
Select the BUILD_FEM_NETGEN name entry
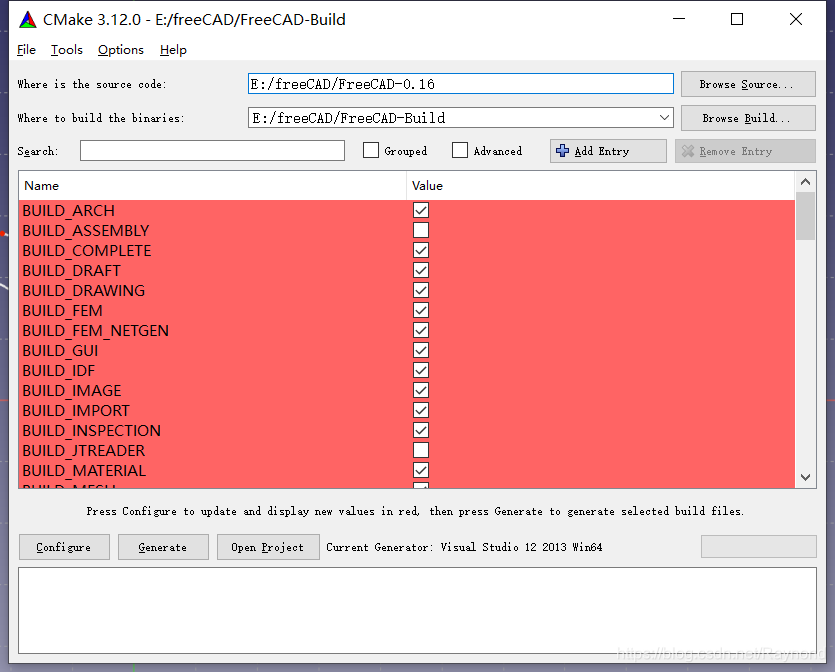(95, 331)
